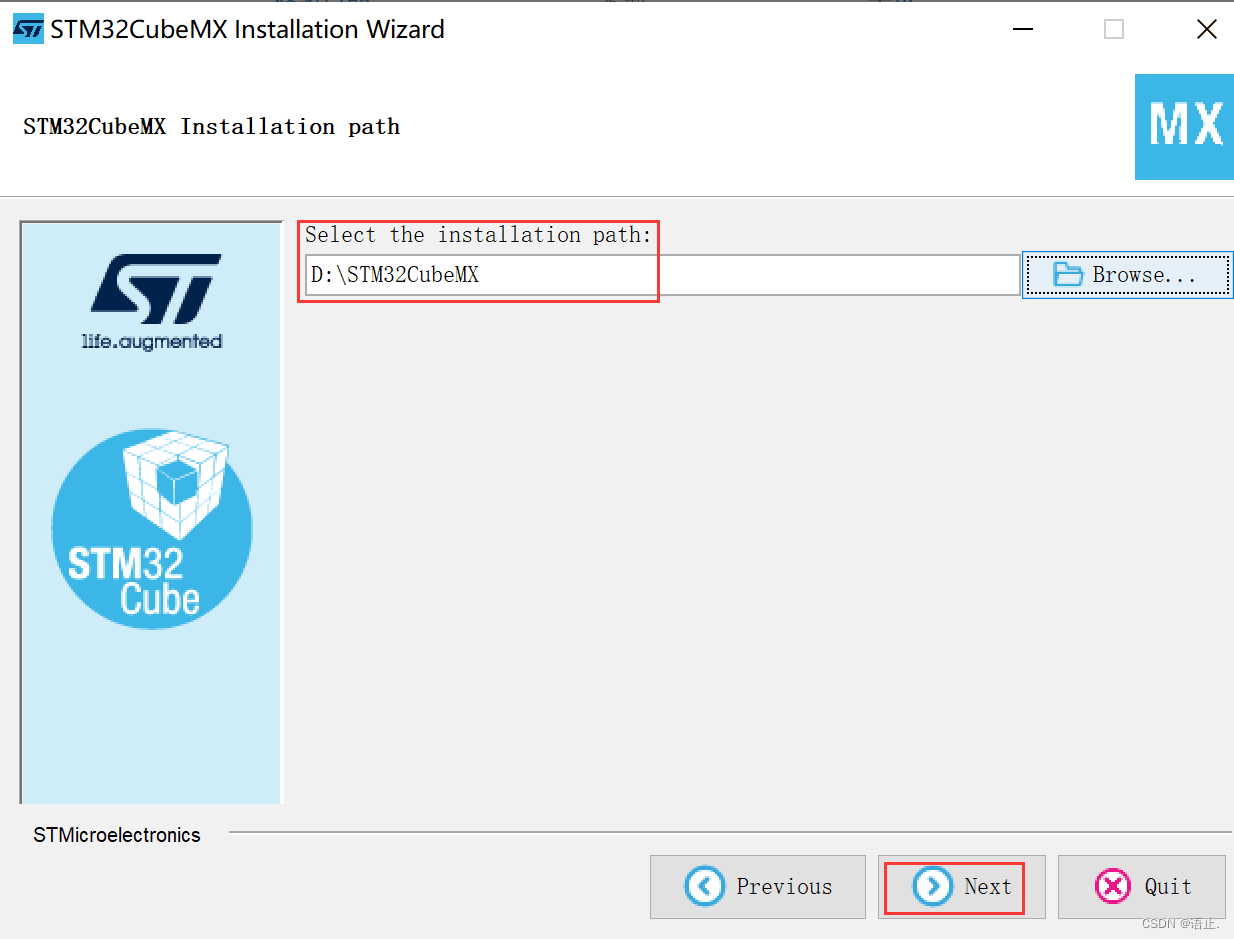Click the left arrow icon beside Previous

click(705, 886)
